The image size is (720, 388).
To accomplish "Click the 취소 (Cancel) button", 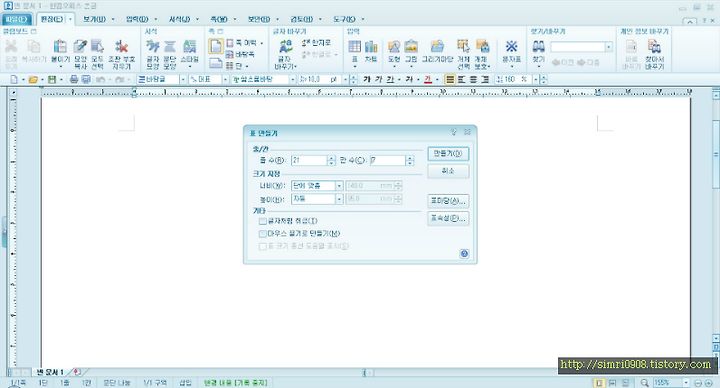I will 448,171.
